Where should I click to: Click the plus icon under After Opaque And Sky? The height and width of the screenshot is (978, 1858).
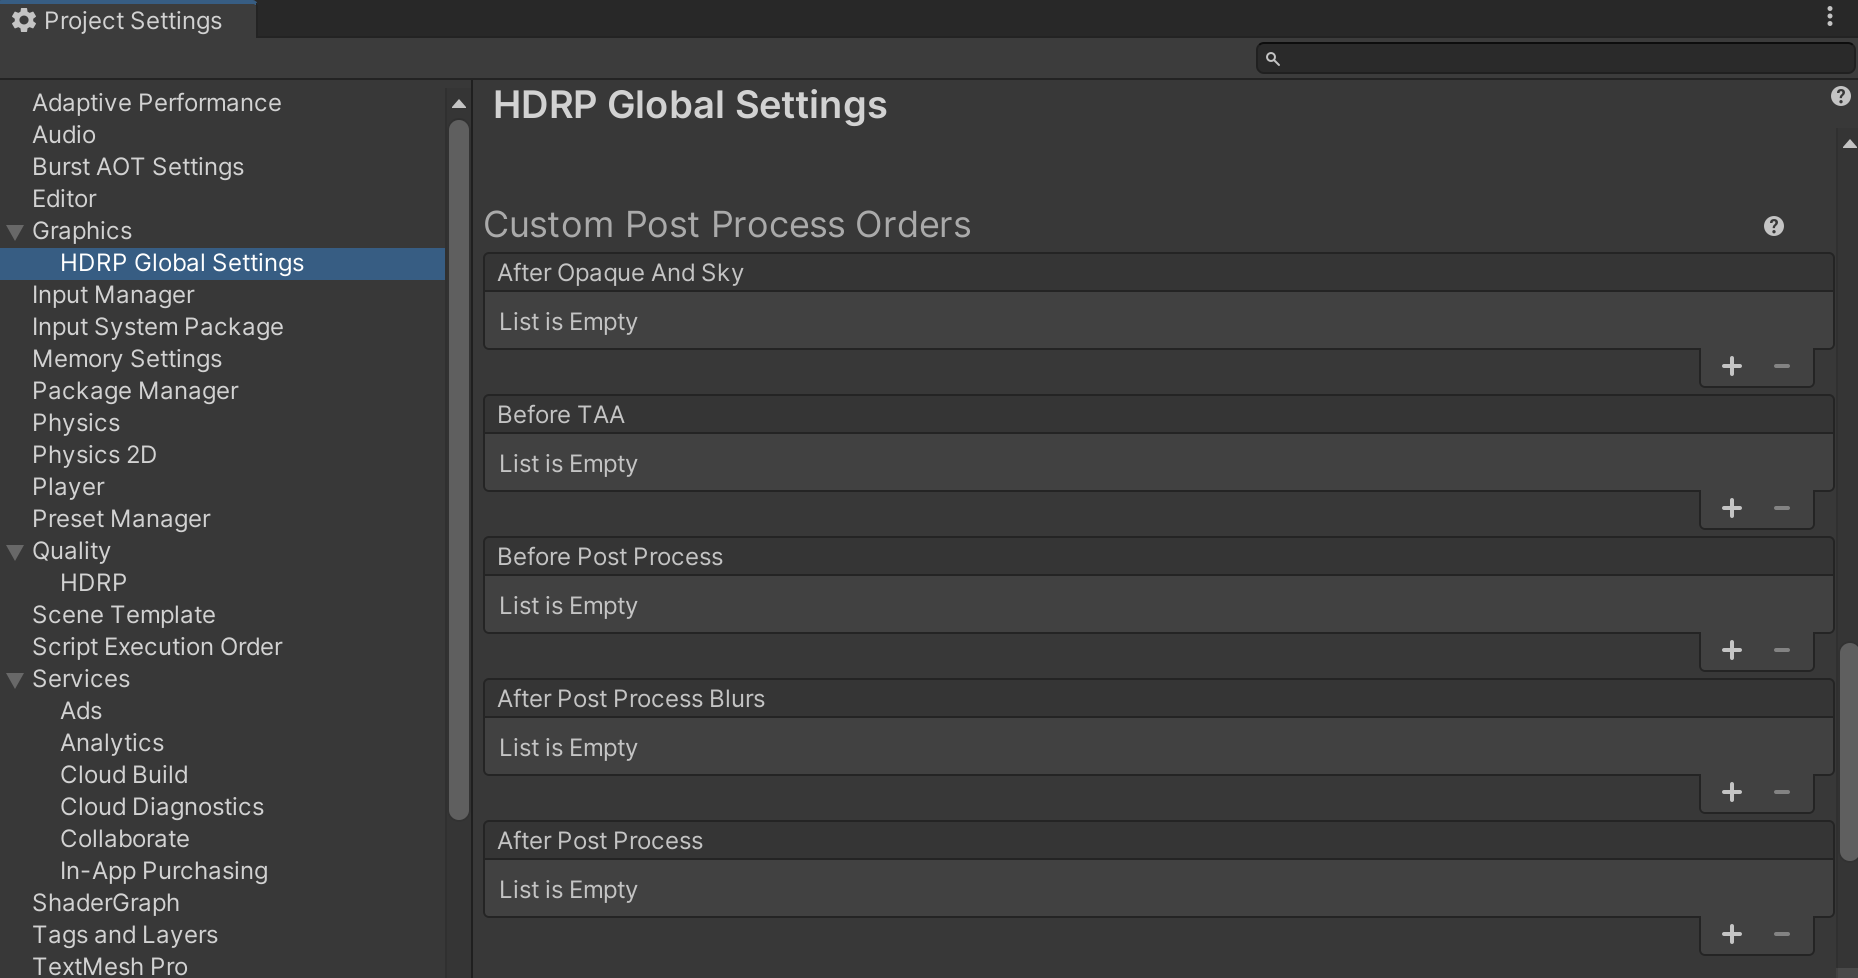1732,366
